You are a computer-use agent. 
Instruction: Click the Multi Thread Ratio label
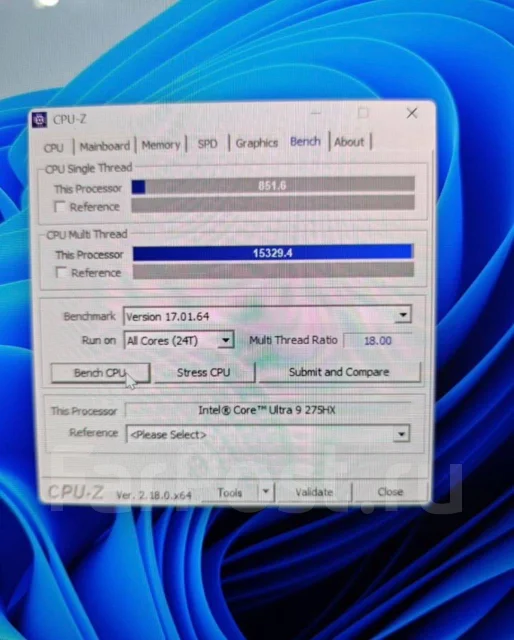tap(293, 340)
